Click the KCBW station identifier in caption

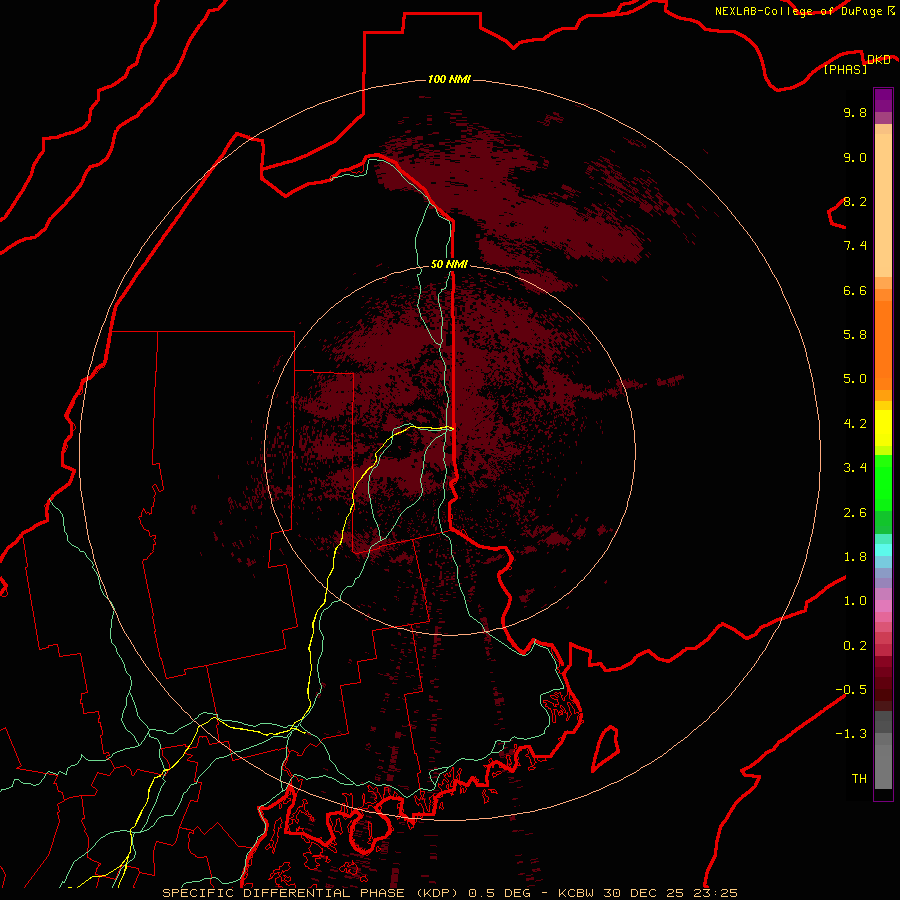point(576,893)
